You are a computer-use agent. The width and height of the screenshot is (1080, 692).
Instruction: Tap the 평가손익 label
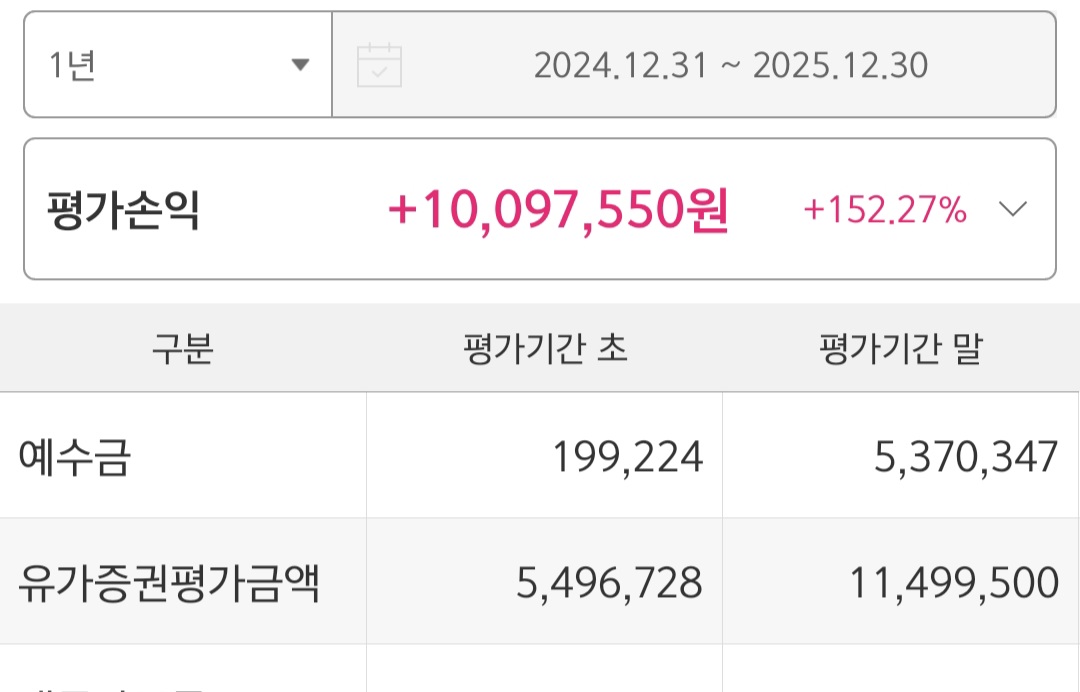(x=123, y=210)
